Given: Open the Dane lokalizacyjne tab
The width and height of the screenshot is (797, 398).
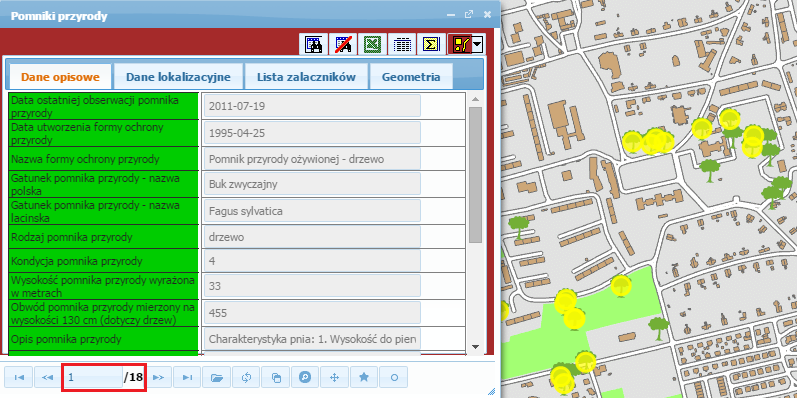Looking at the screenshot, I should (178, 77).
